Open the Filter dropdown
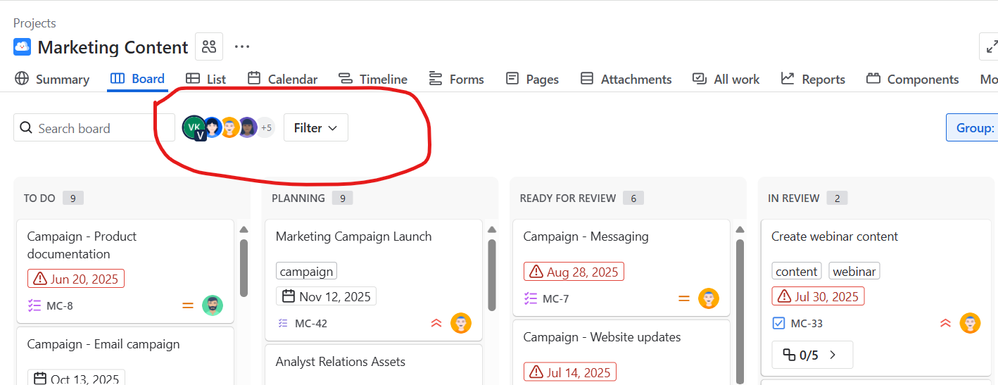 [x=316, y=128]
